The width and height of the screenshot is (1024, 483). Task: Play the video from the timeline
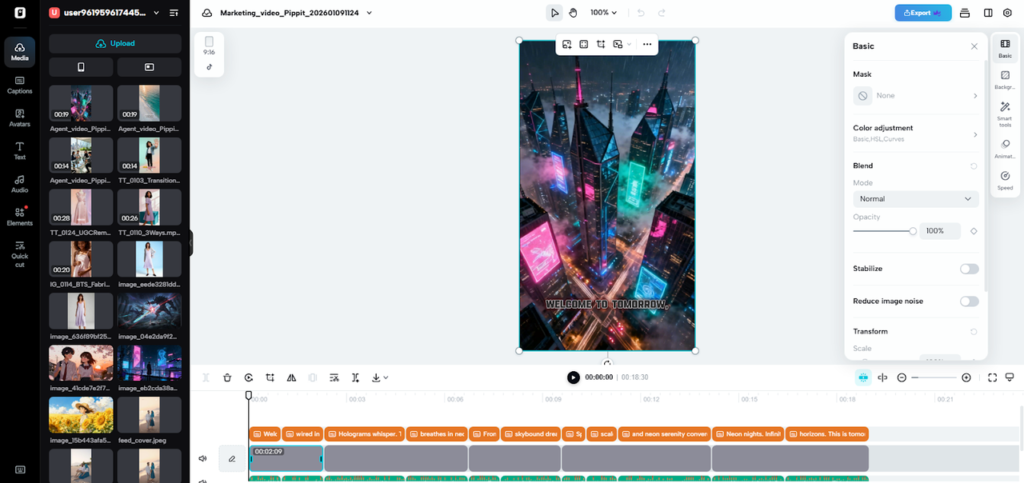[x=573, y=377]
